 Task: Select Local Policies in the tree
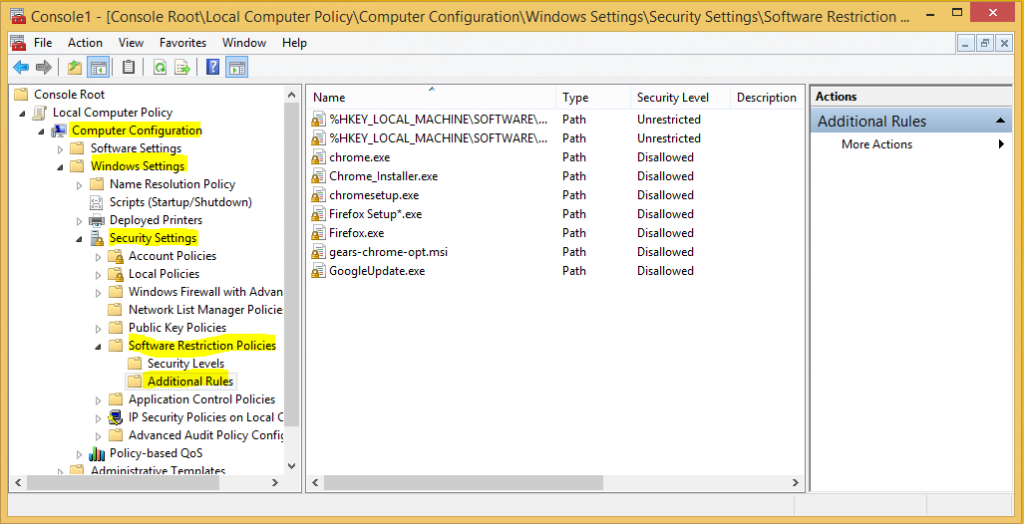pyautogui.click(x=164, y=274)
